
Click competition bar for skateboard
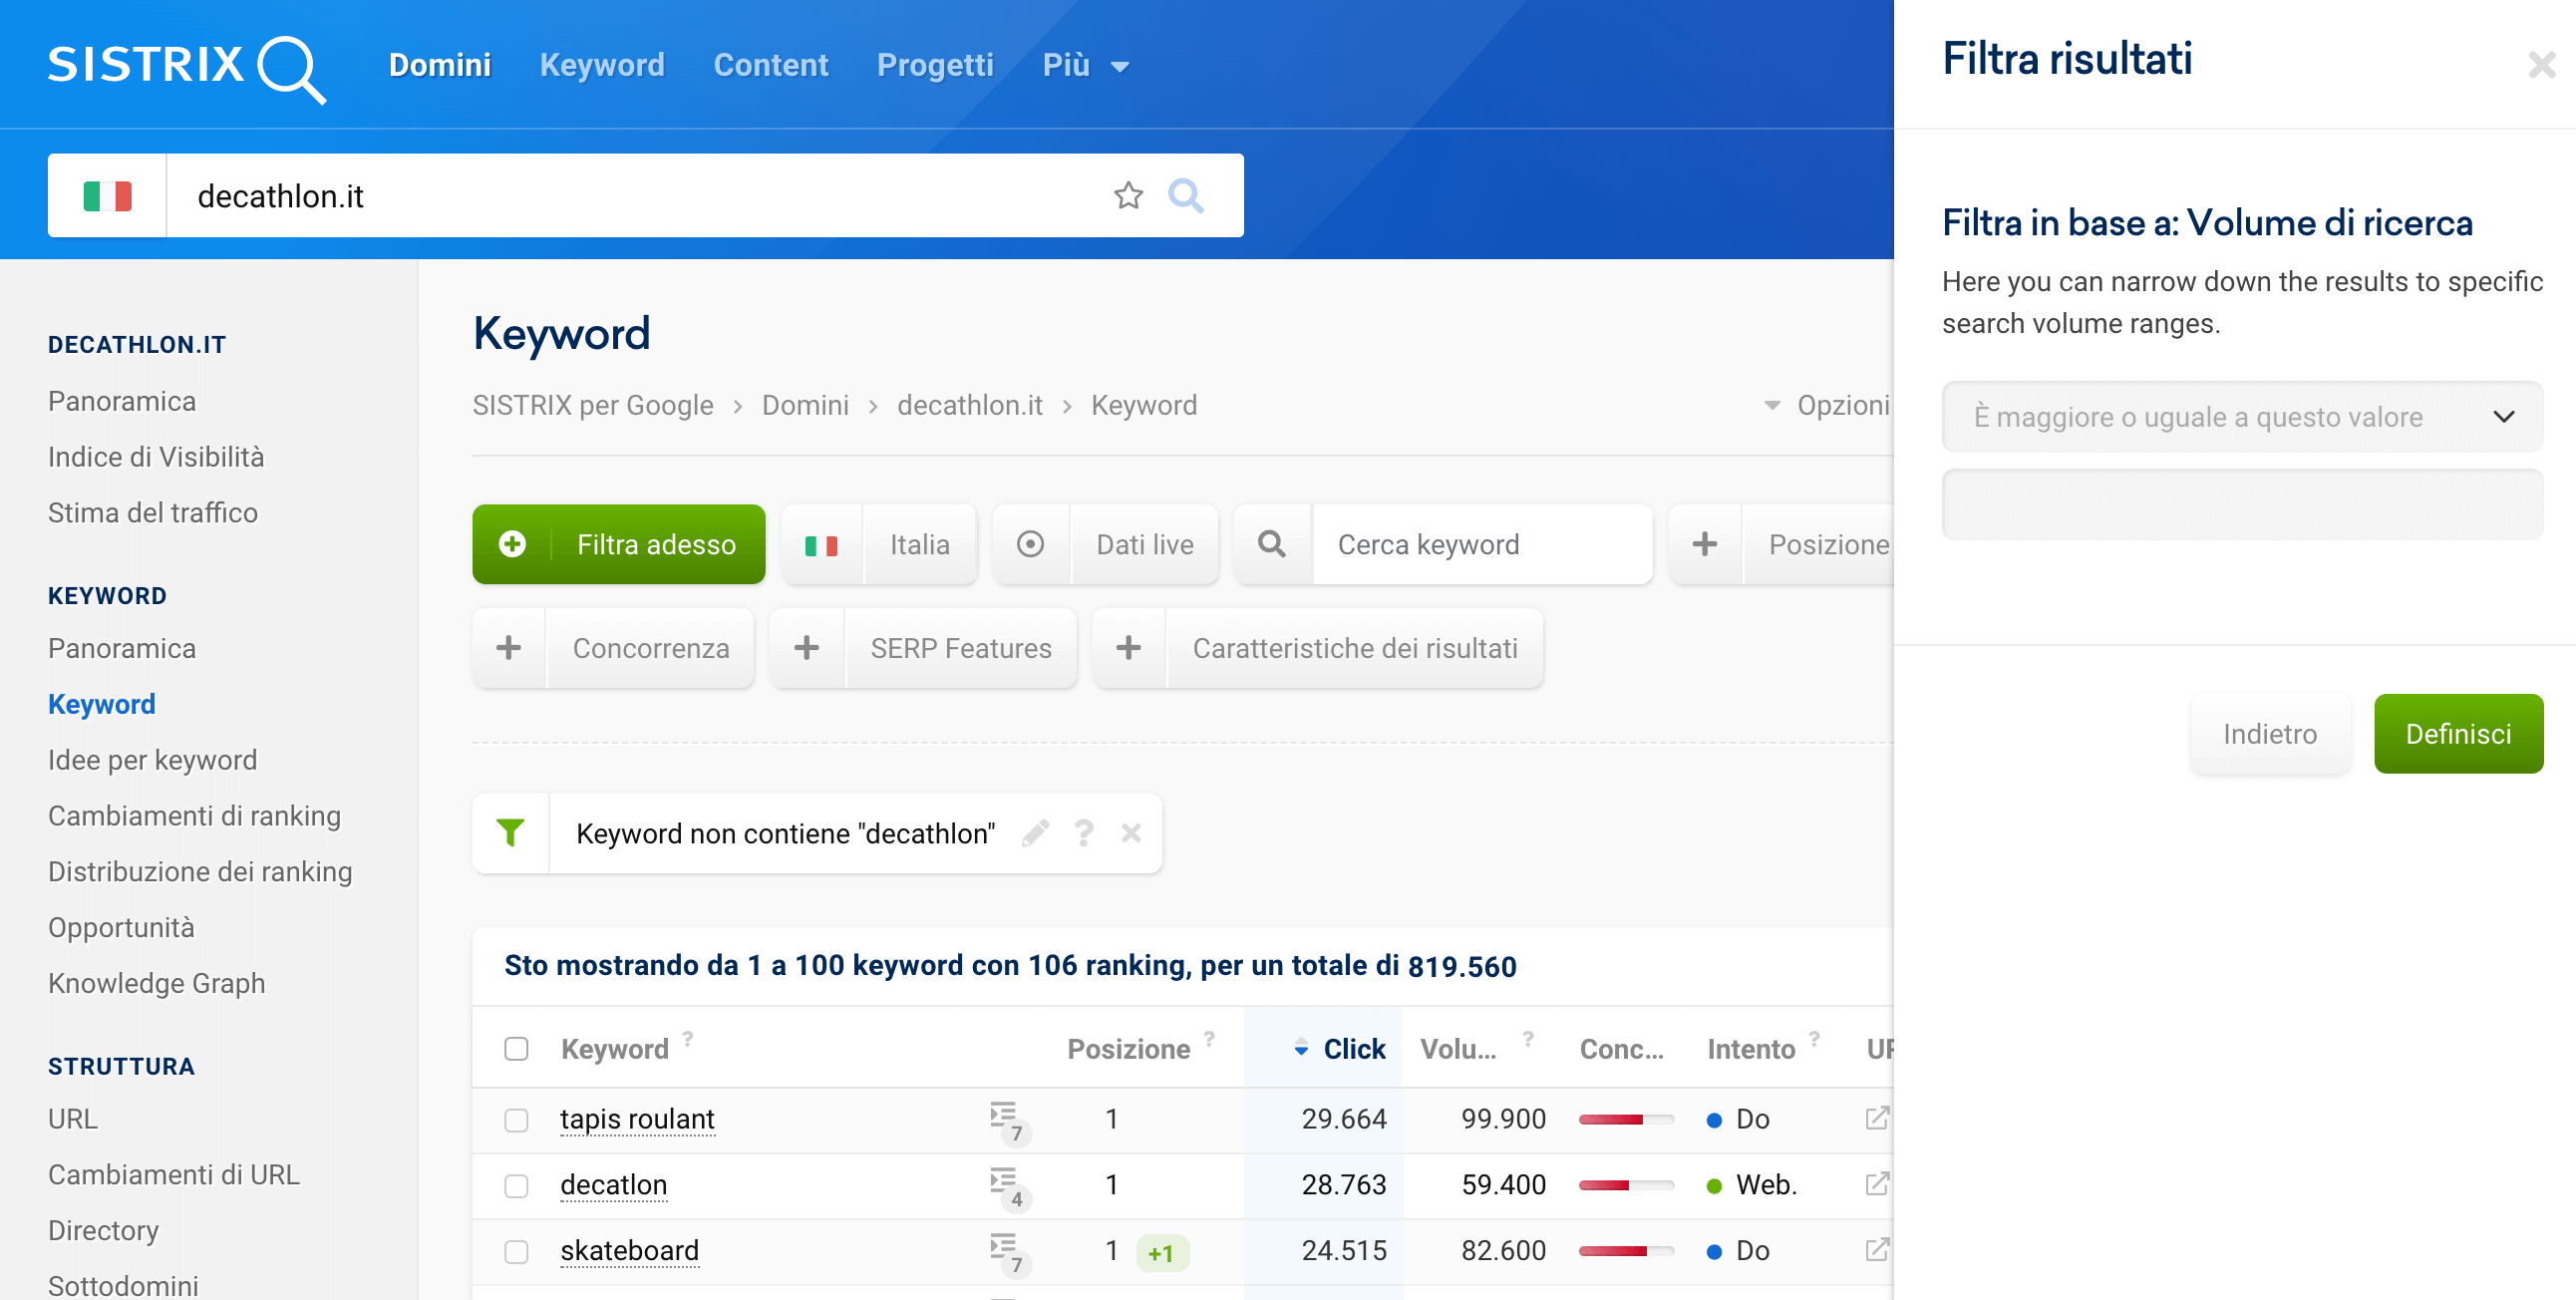pos(1626,1251)
